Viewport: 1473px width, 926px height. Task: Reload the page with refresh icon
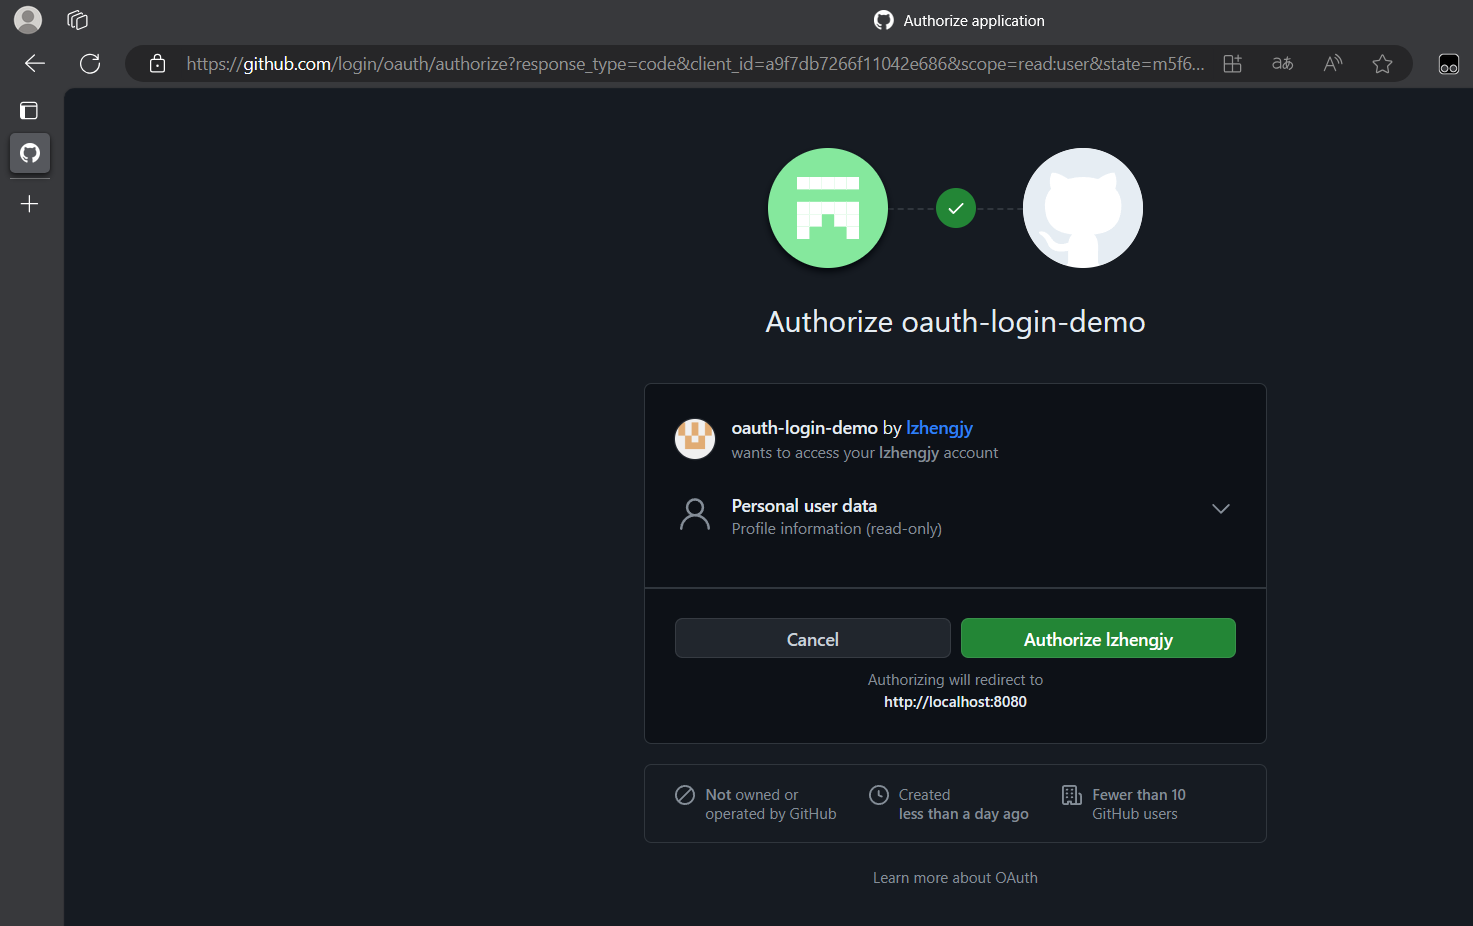click(90, 64)
